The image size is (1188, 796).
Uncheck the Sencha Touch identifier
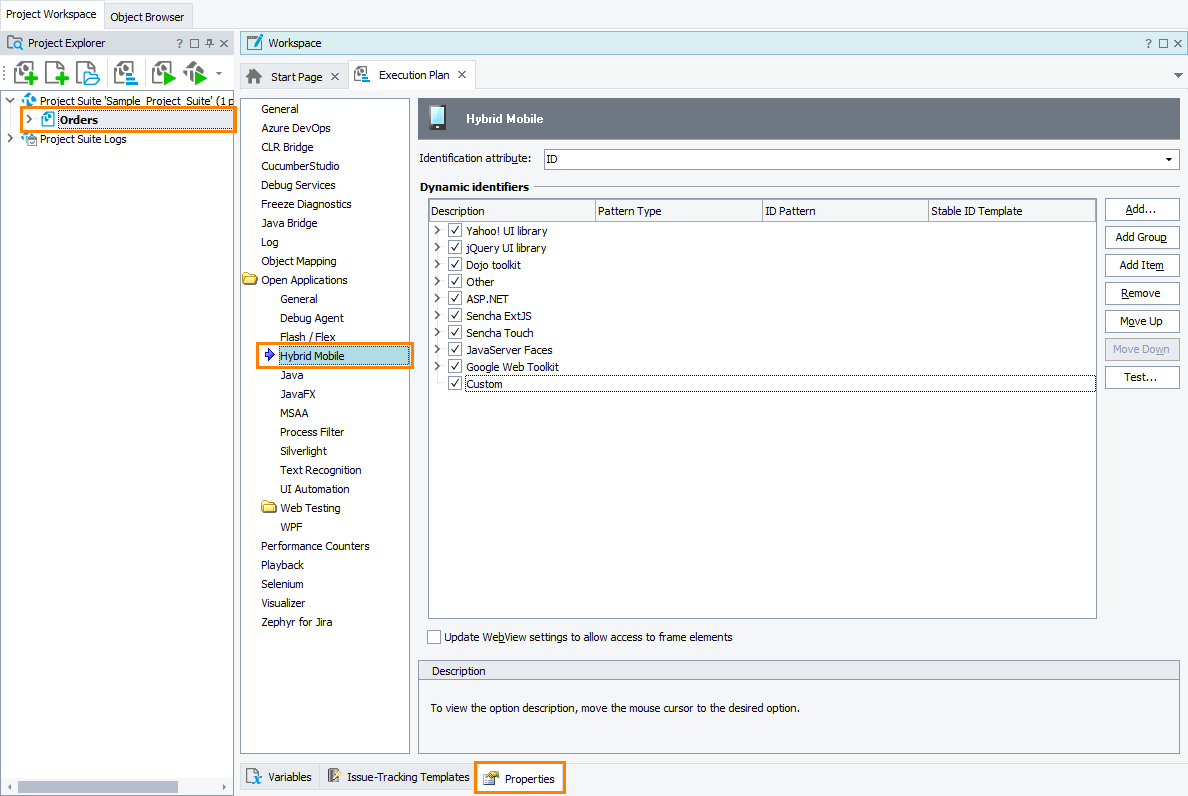[x=455, y=332]
